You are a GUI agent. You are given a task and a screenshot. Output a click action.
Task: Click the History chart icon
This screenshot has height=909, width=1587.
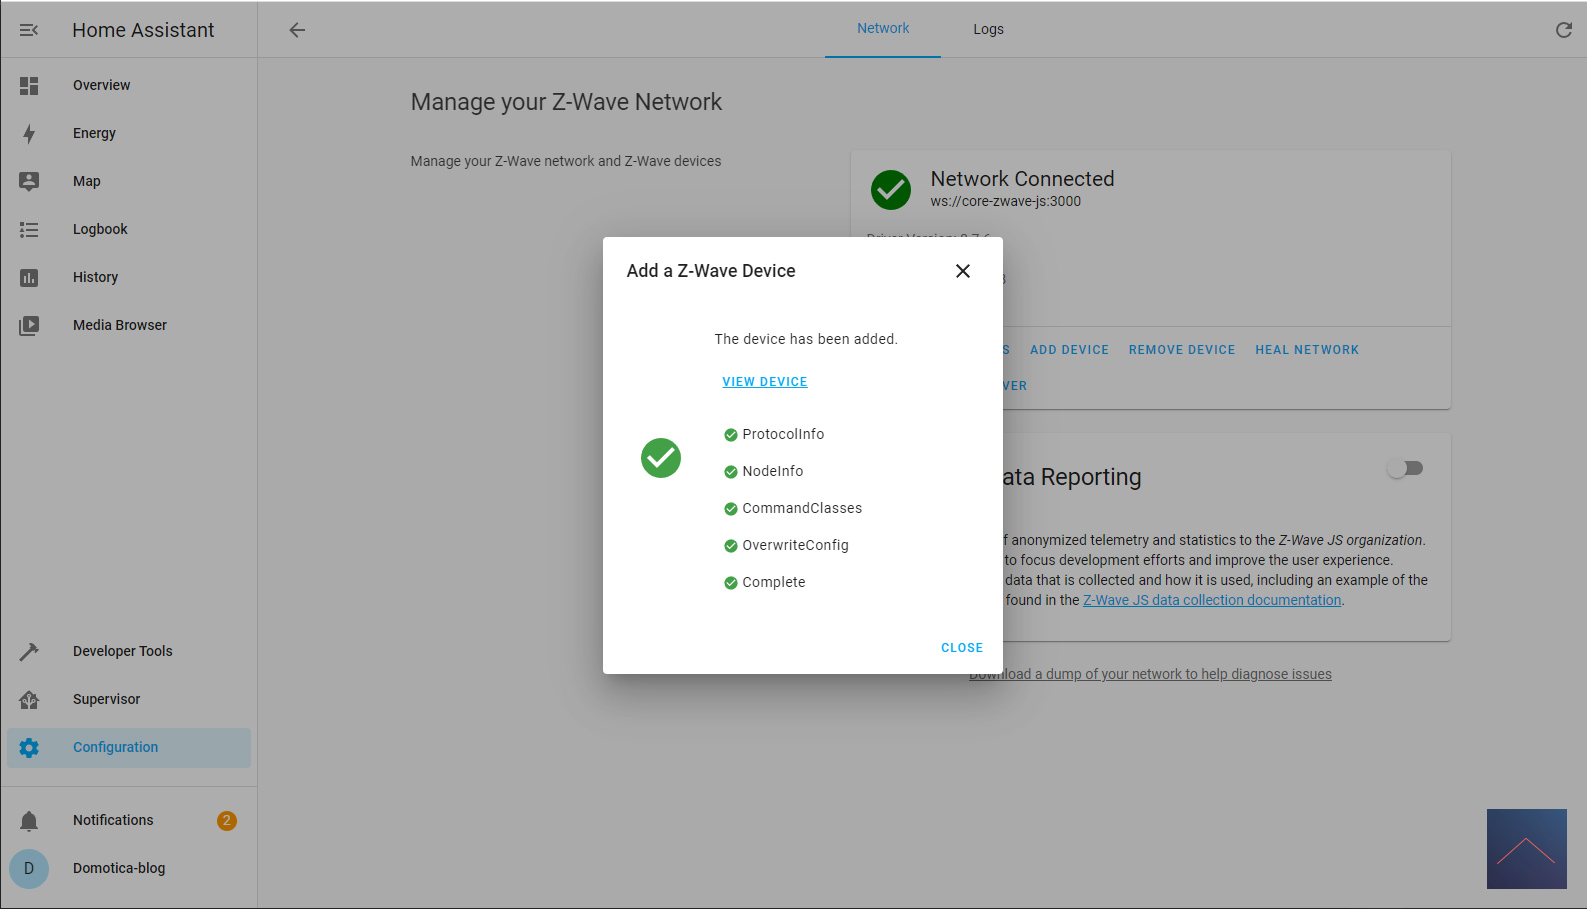click(x=29, y=278)
